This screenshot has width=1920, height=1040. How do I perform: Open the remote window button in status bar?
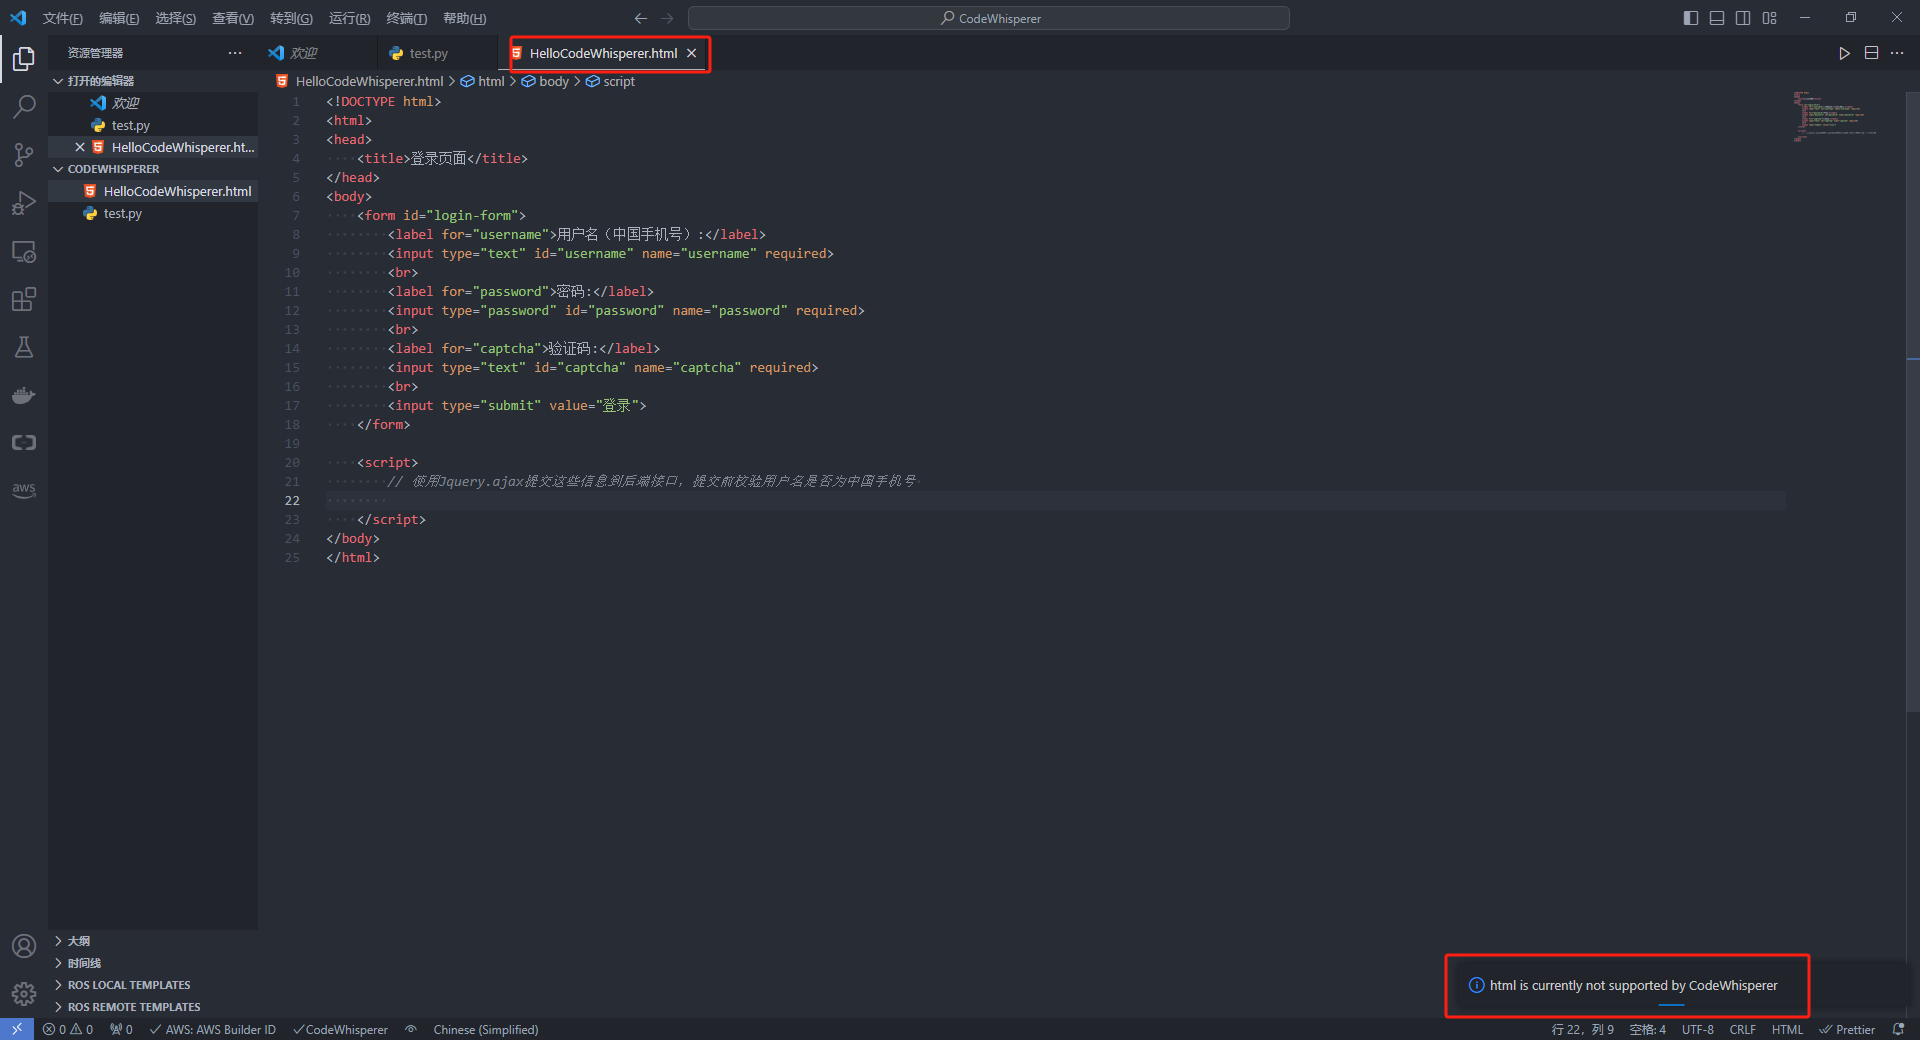[17, 1029]
